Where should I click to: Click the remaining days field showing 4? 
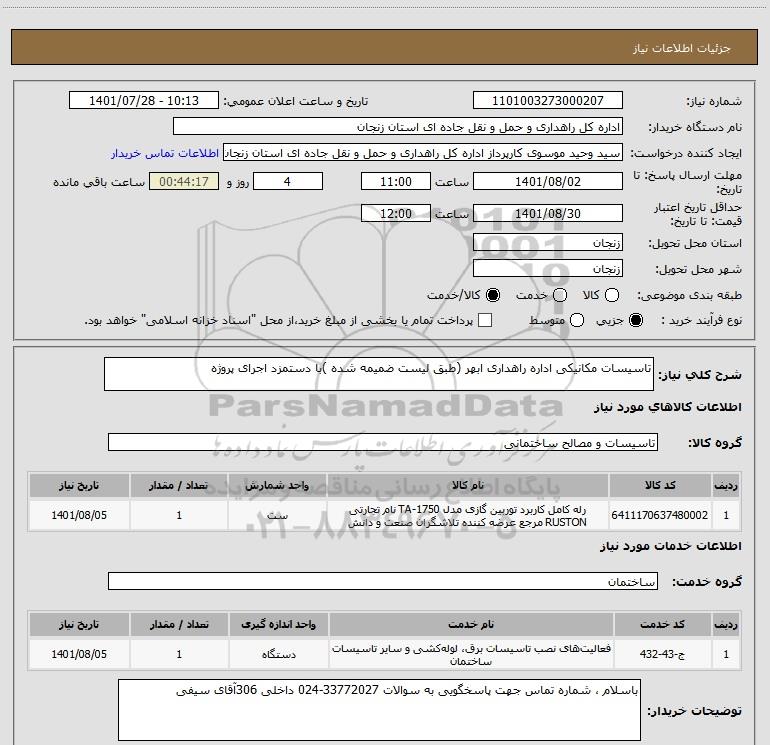(x=287, y=182)
